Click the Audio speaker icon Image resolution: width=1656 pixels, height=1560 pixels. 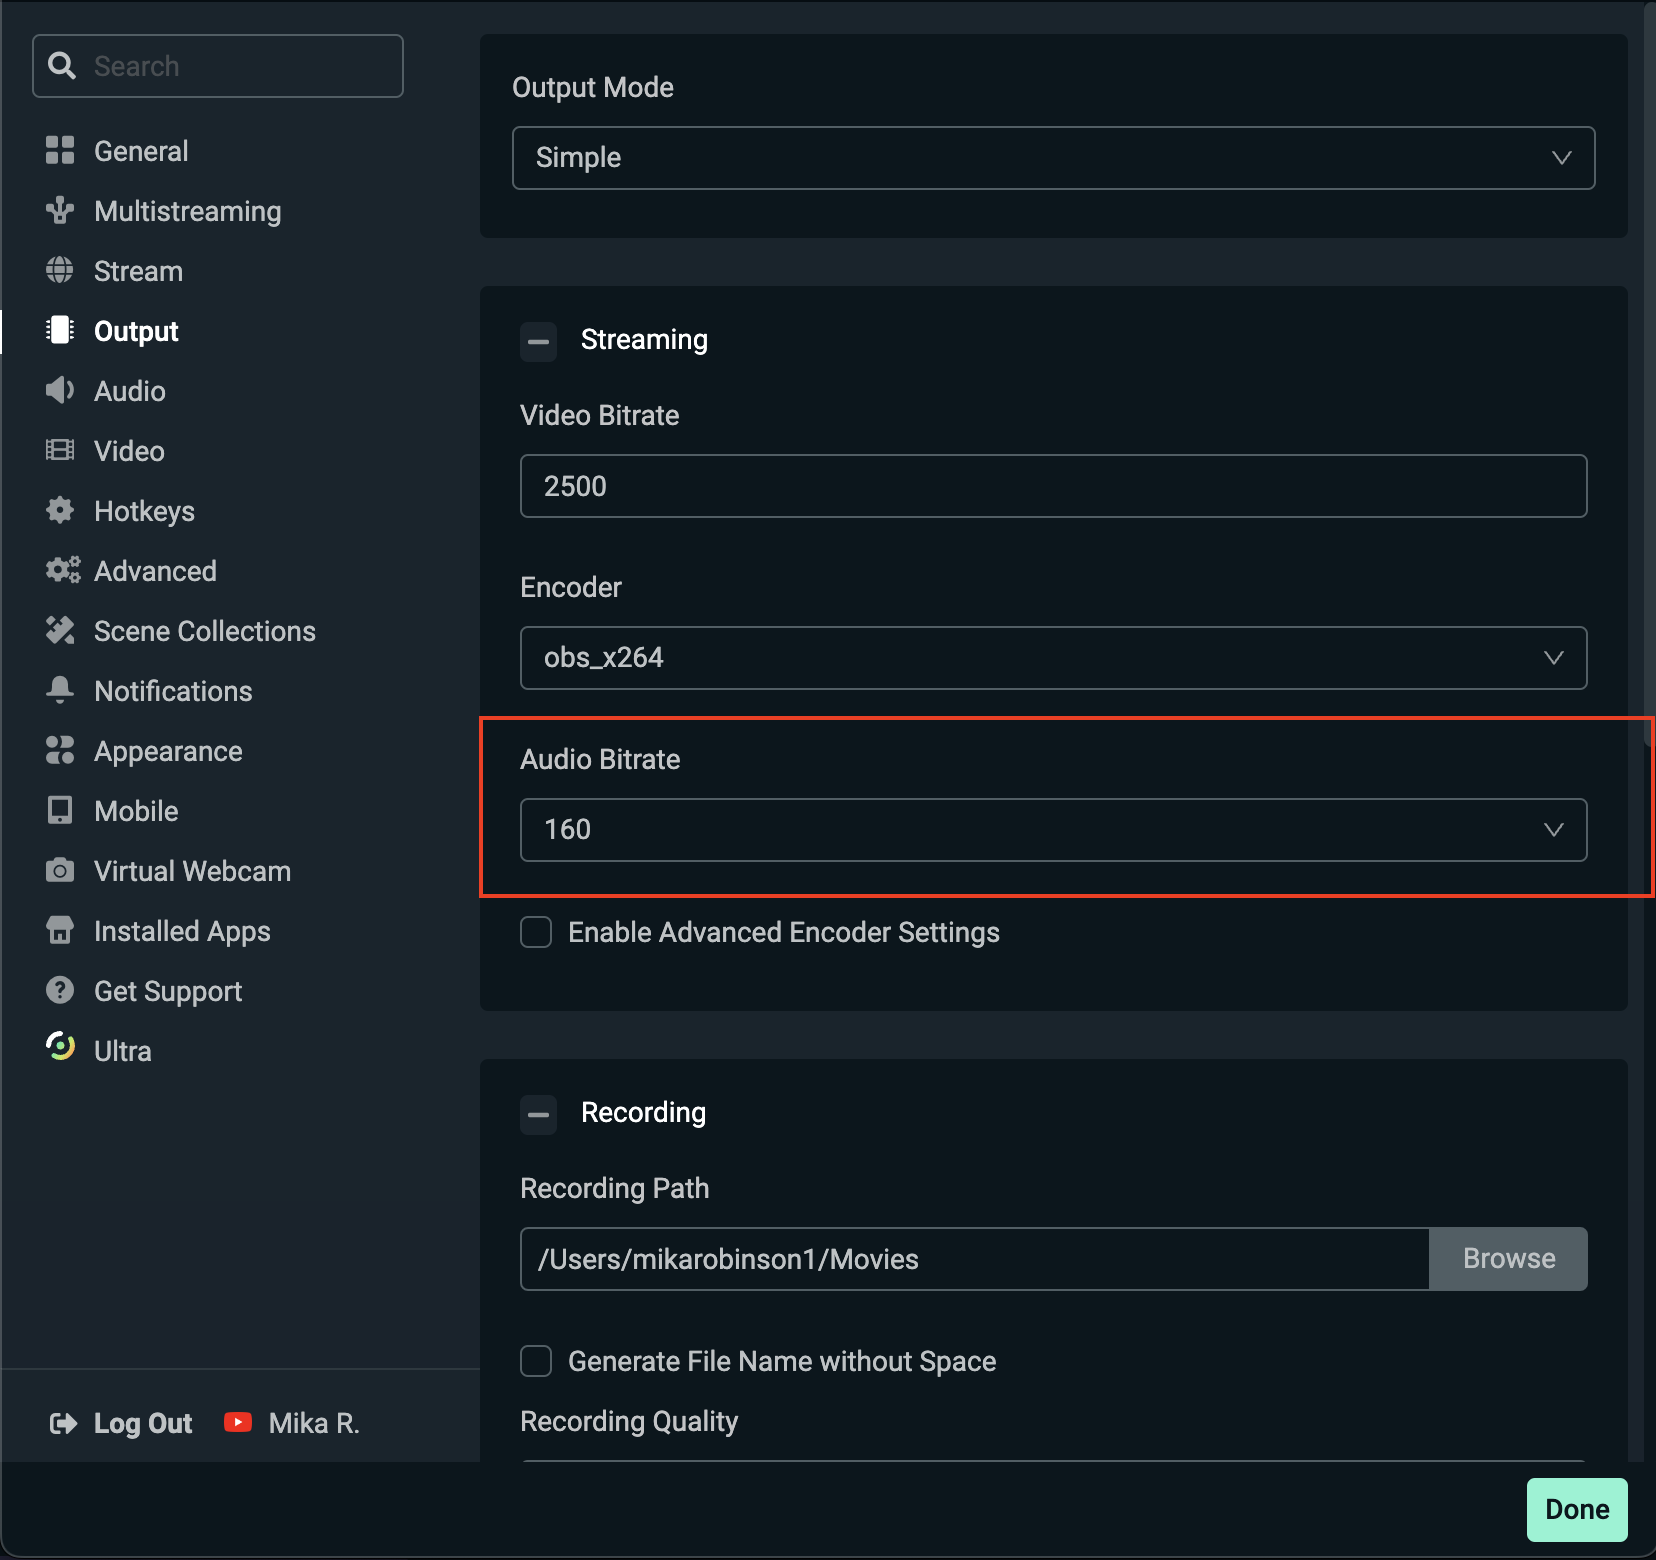coord(60,391)
